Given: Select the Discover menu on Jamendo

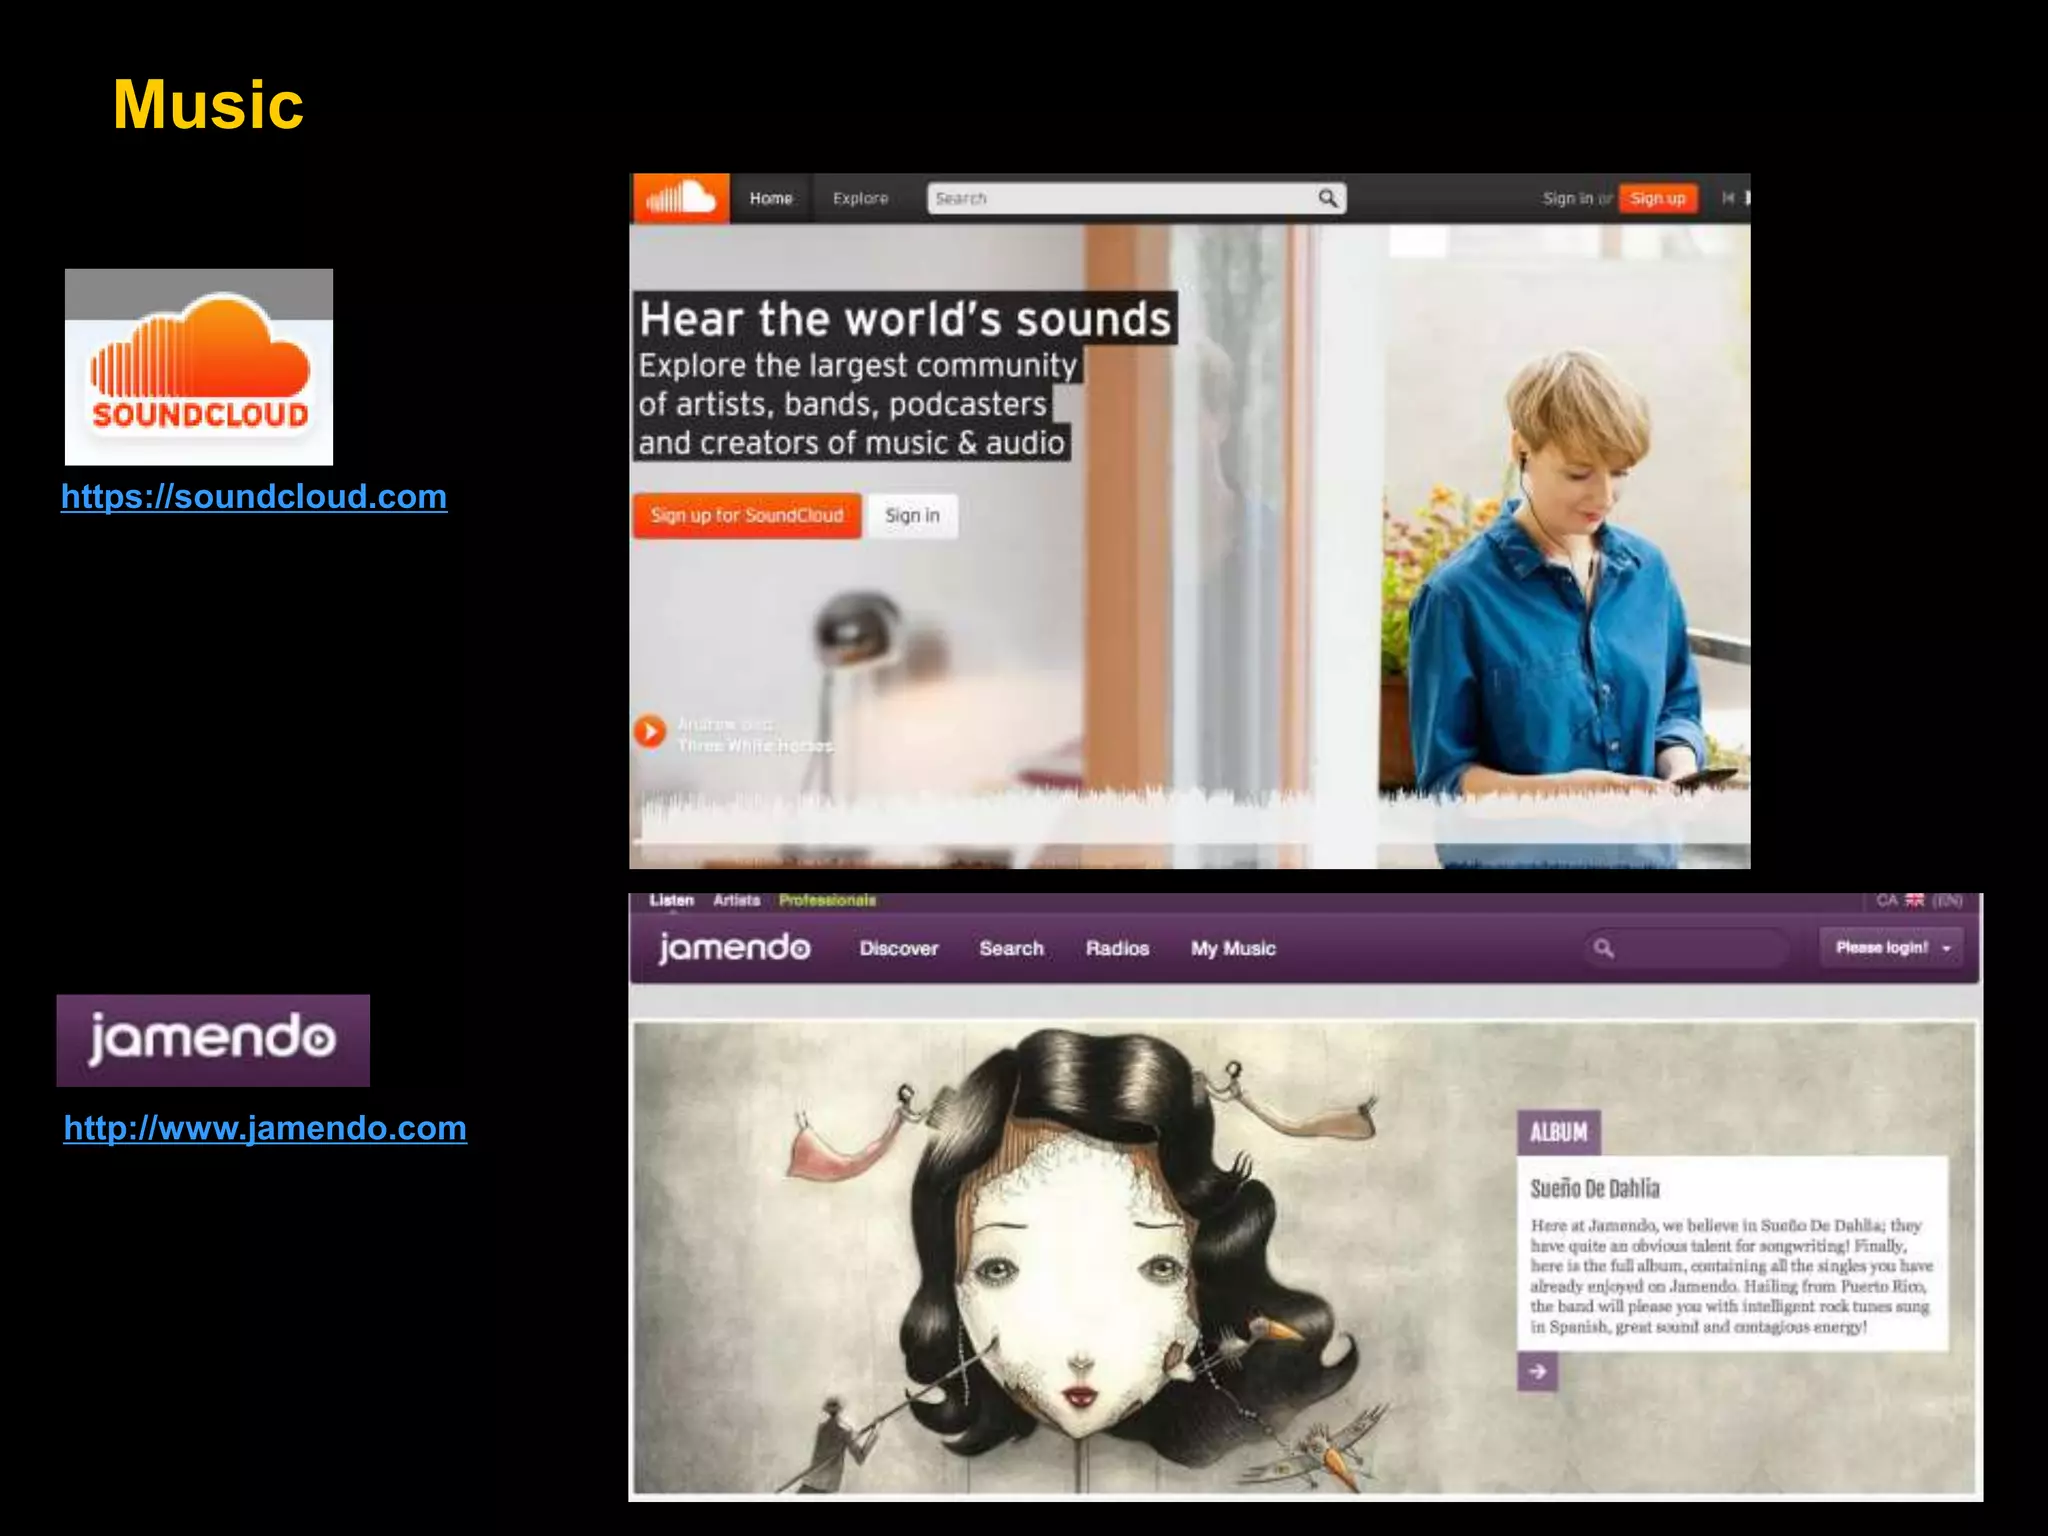Looking at the screenshot, I should tap(898, 948).
